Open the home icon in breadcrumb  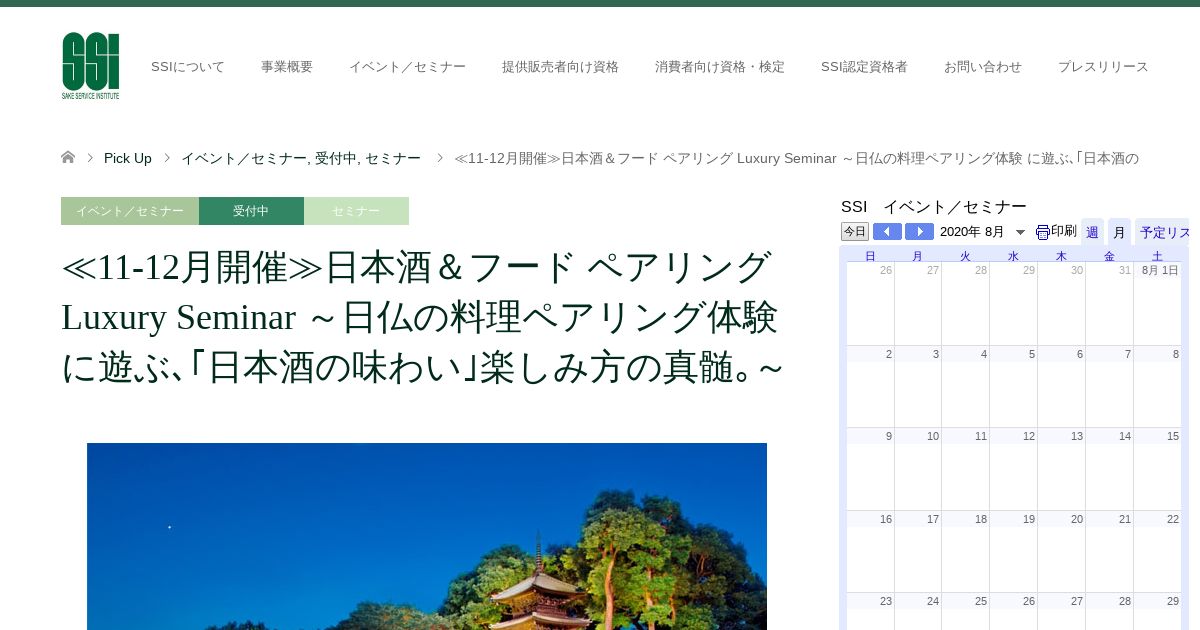pos(68,157)
